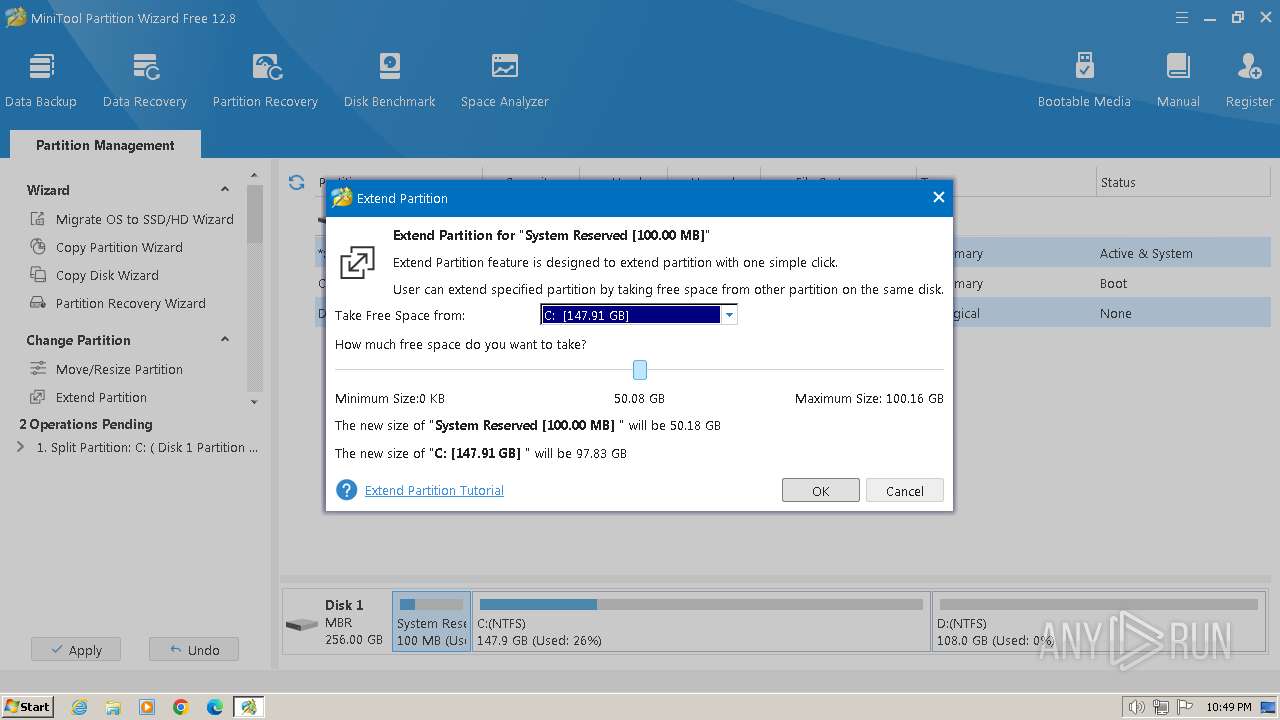Cancel the Extend Partition dialog
This screenshot has height=720, width=1280.
[x=905, y=491]
